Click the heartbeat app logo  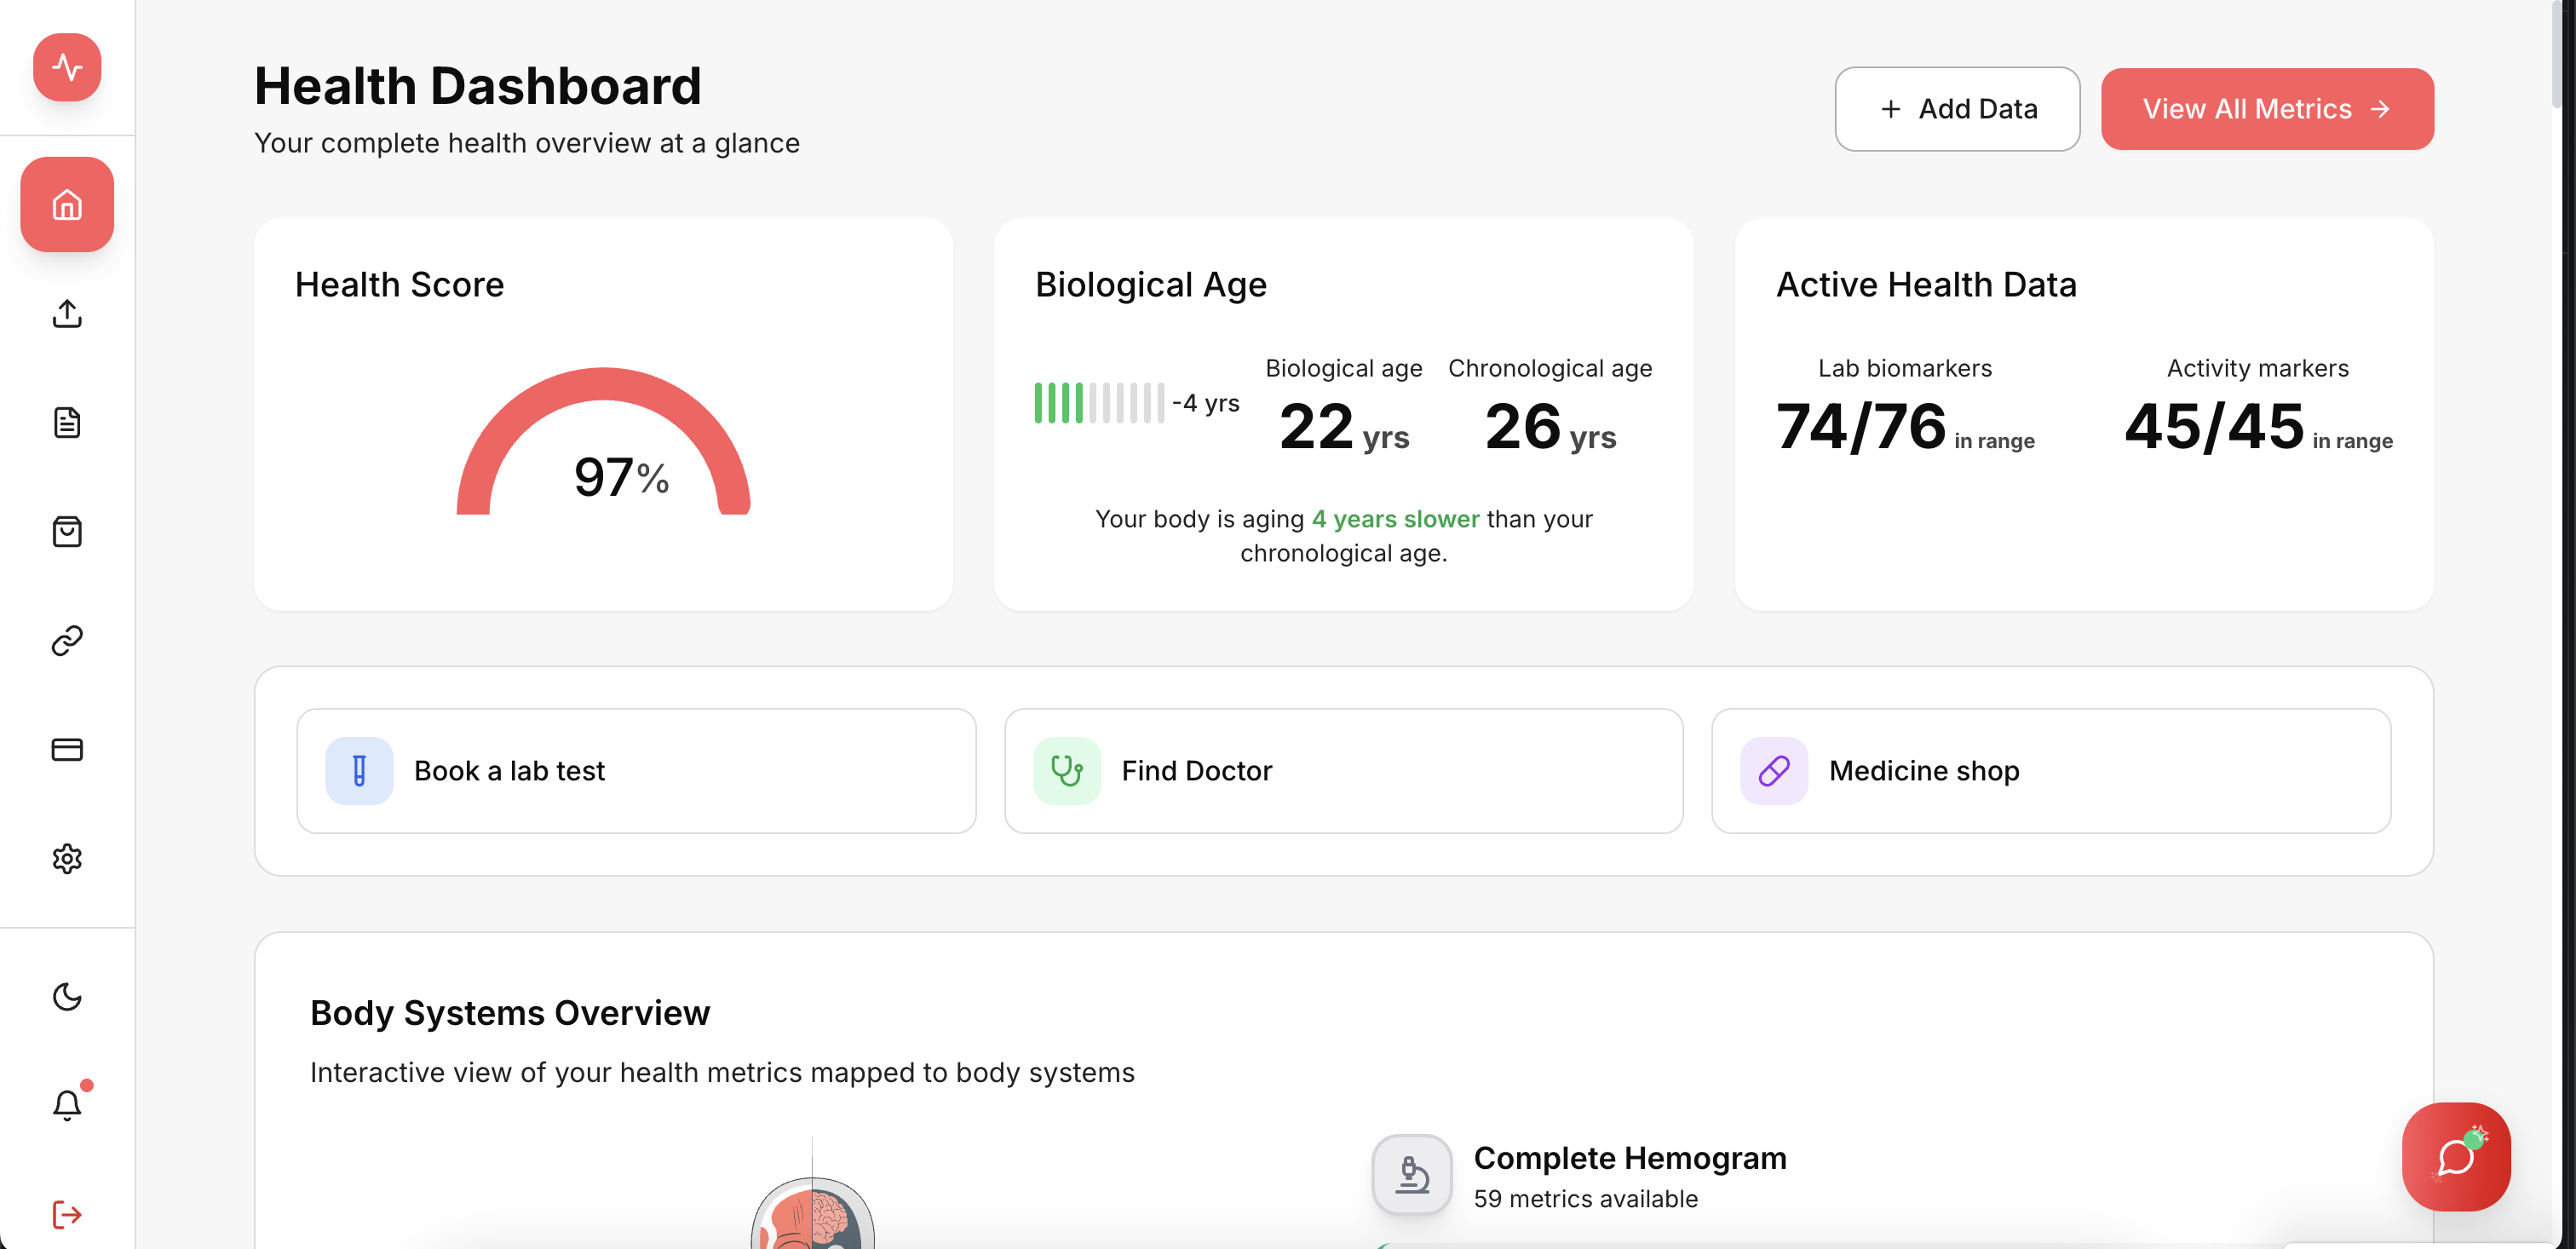click(67, 67)
